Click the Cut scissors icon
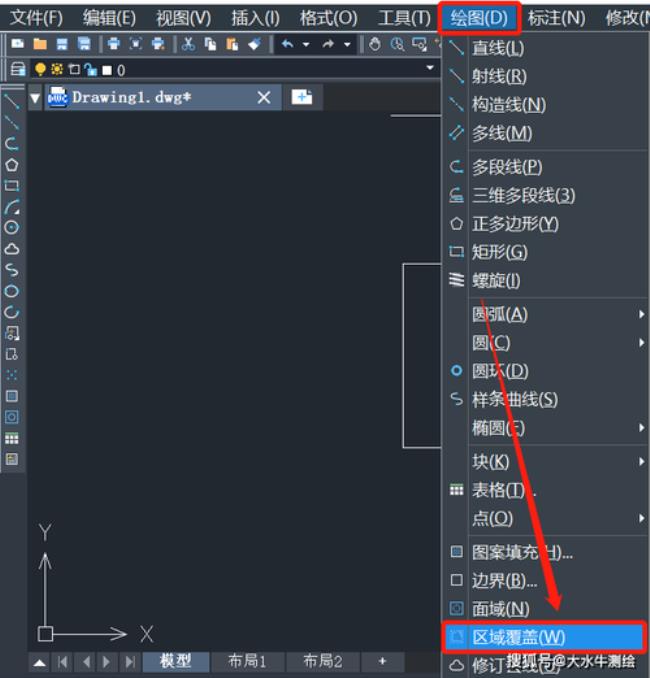The width and height of the screenshot is (650, 678). 188,44
